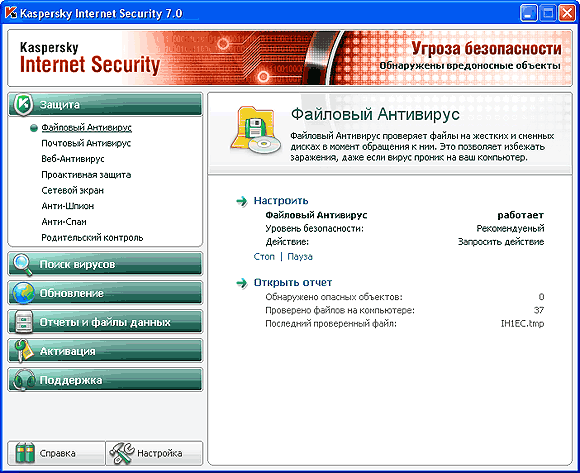This screenshot has width=580, height=473.
Task: Click the green arrow beside Открыть отчет
Action: [242, 283]
